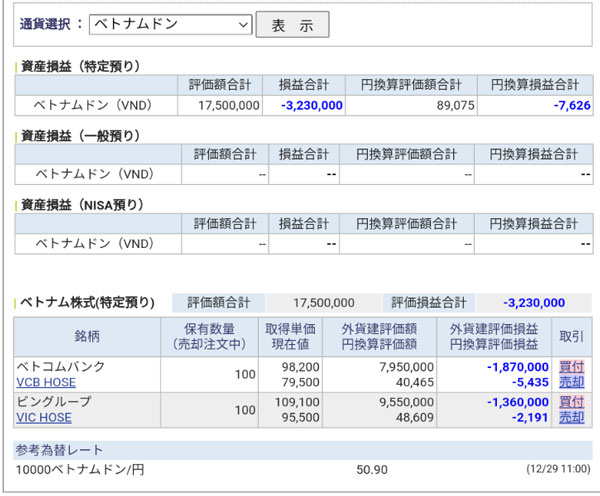Select the 資産損益（一般預り）section heading
This screenshot has width=600, height=496.
pos(82,136)
